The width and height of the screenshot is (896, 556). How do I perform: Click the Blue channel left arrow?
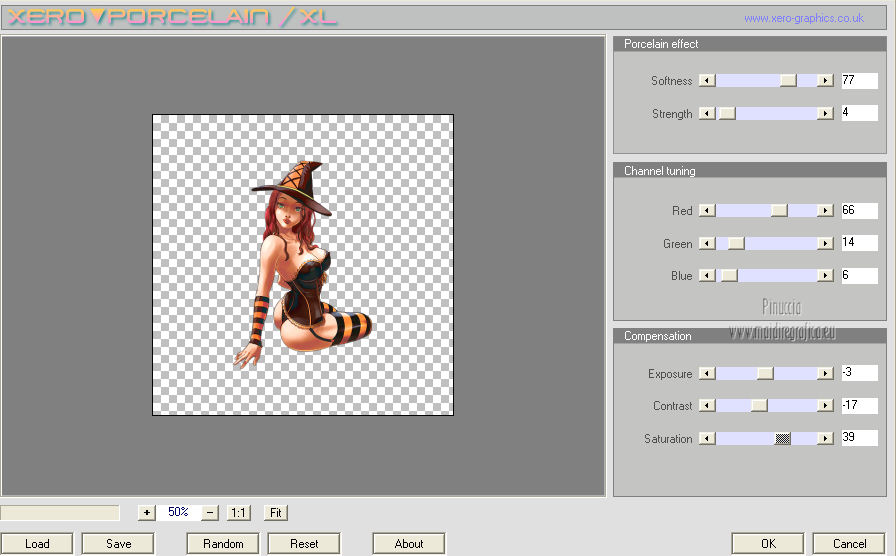pyautogui.click(x=707, y=276)
